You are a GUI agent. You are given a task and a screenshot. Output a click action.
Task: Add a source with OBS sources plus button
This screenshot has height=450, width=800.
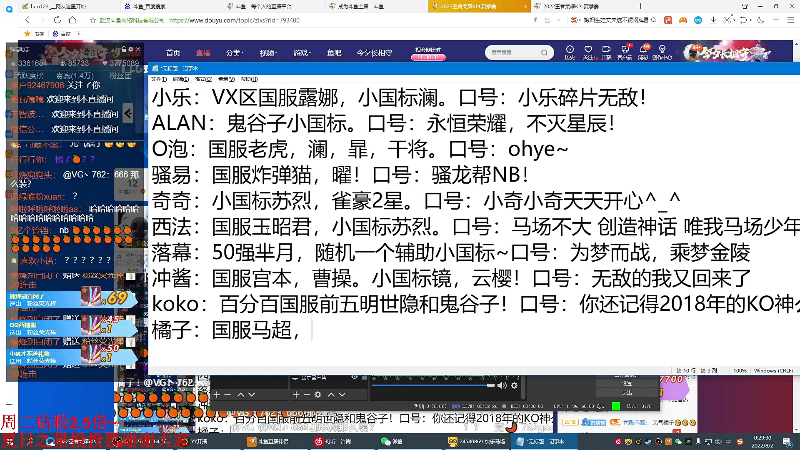point(296,394)
